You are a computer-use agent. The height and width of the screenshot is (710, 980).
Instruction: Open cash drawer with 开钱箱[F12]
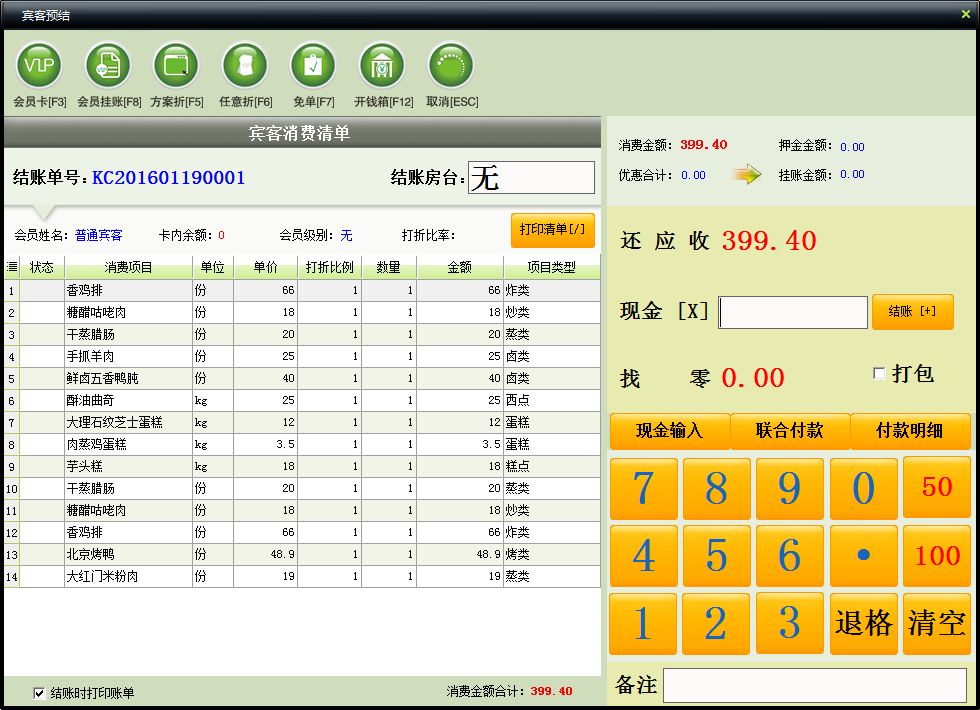[x=382, y=66]
